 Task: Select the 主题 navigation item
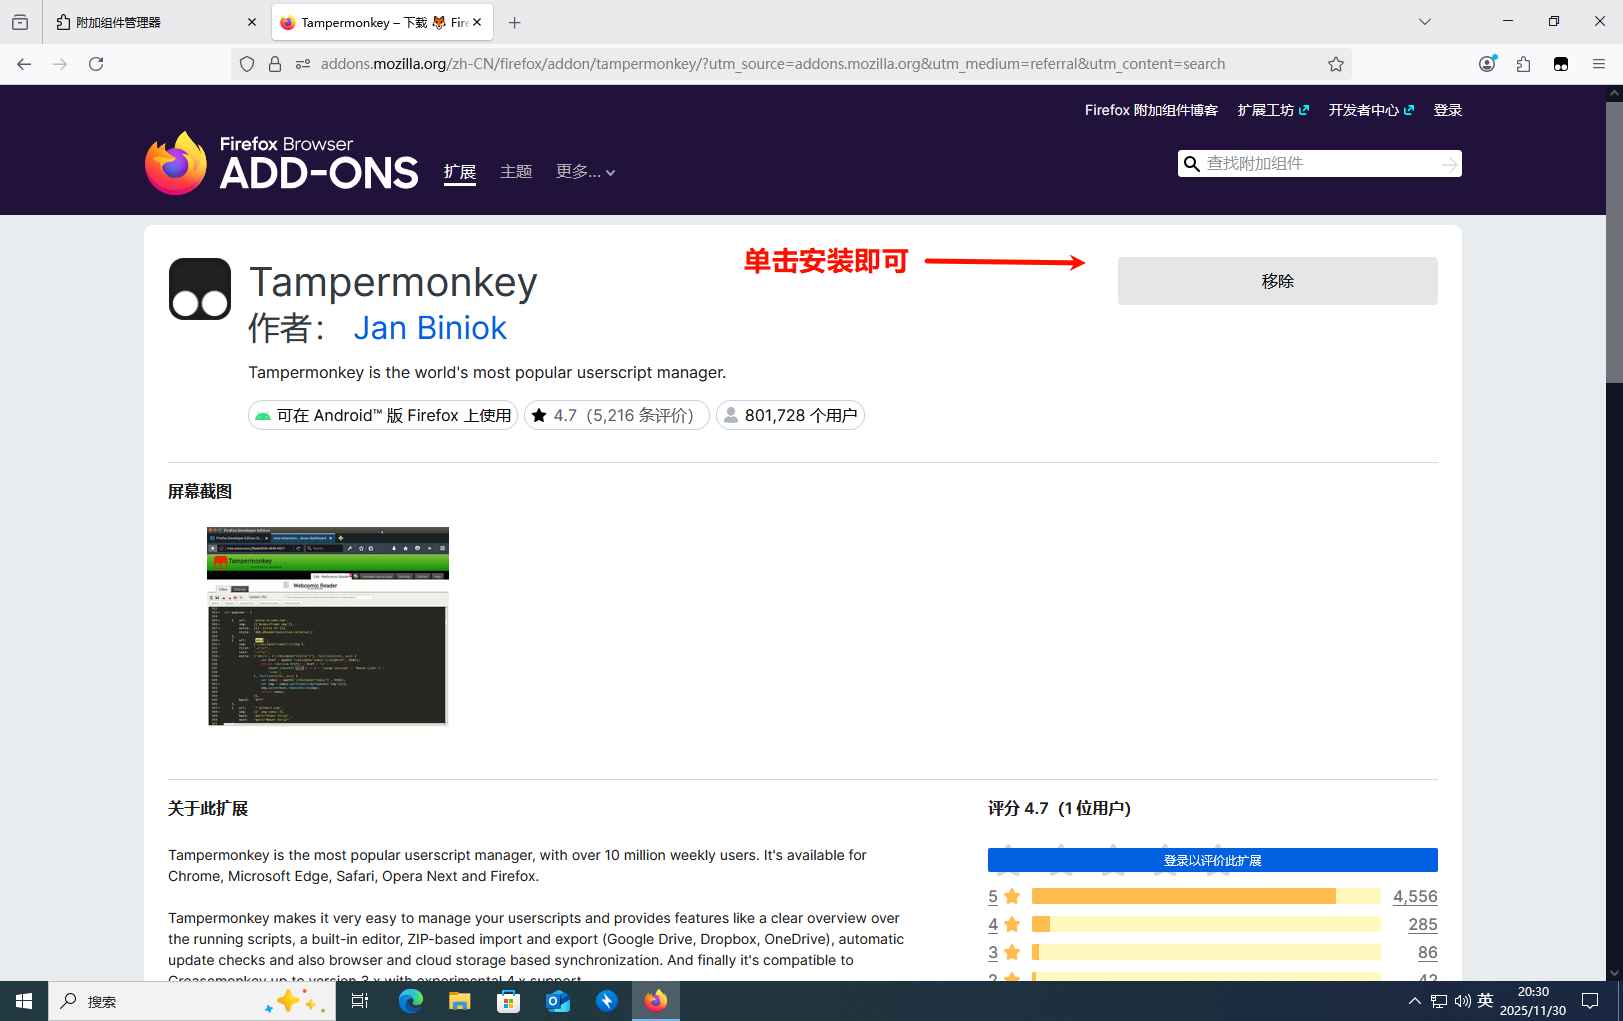click(516, 172)
